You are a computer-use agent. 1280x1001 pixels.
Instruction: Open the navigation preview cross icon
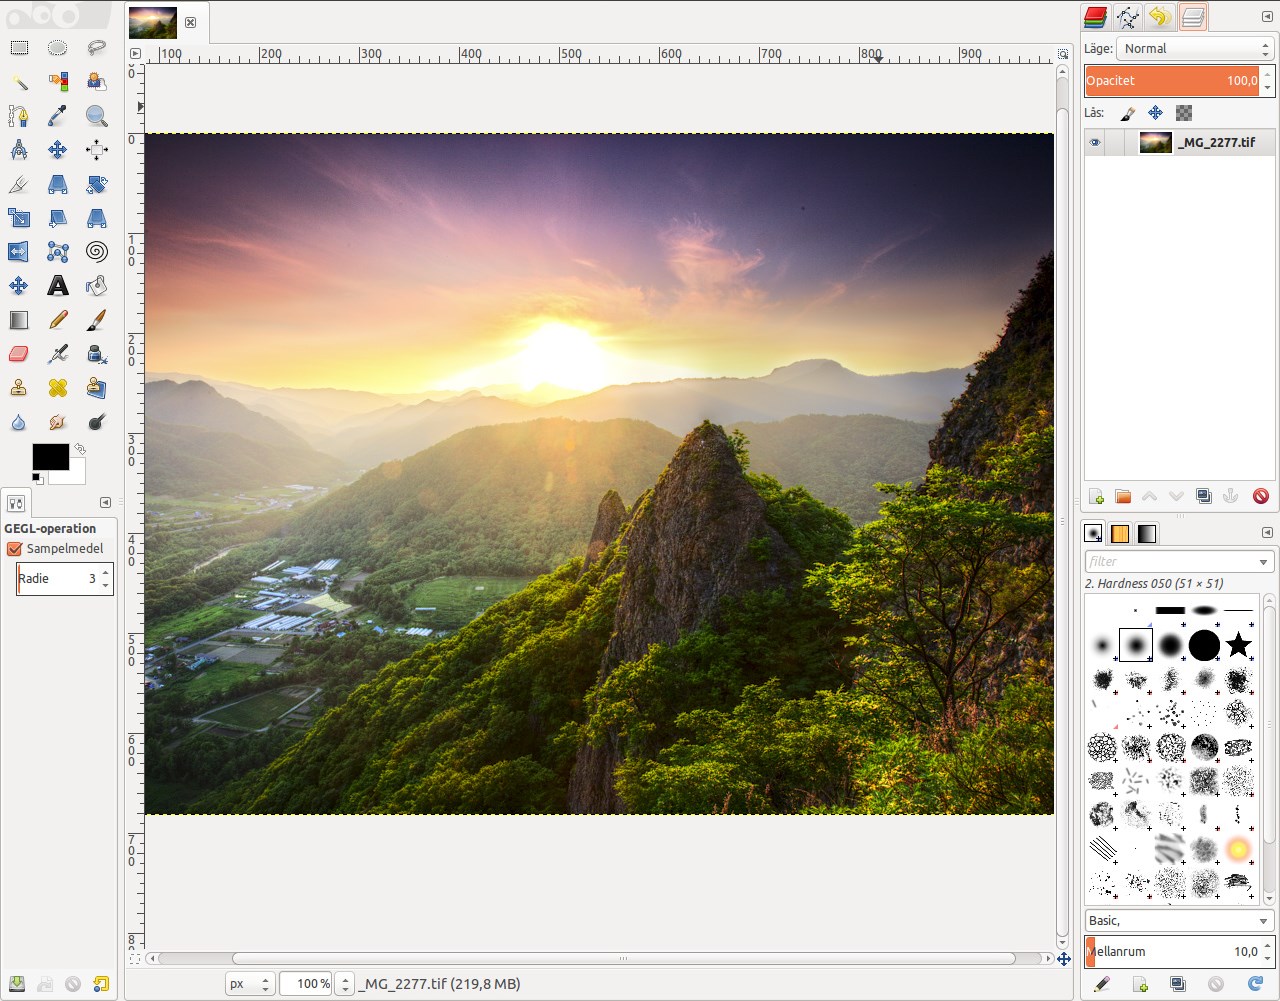1064,958
